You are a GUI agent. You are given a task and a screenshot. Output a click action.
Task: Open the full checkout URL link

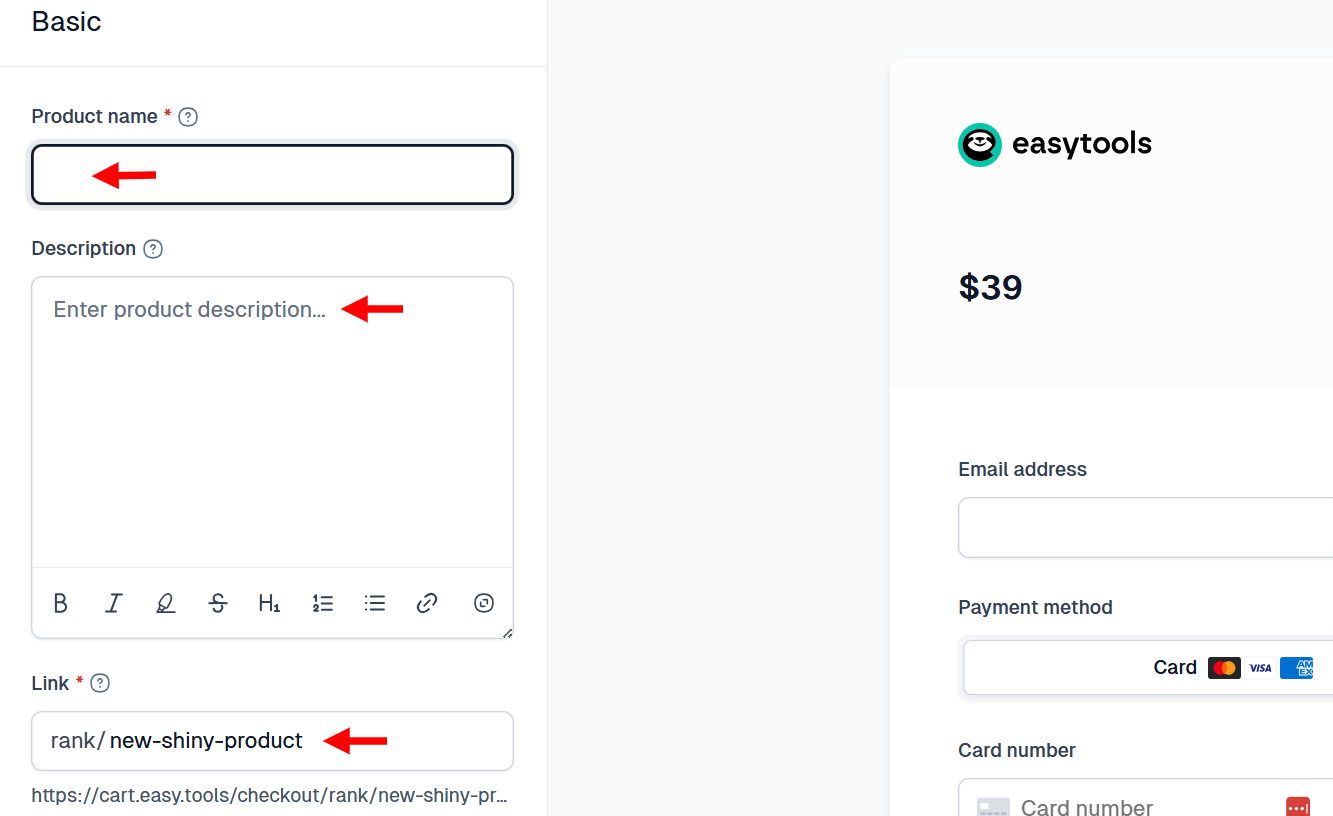coord(272,795)
